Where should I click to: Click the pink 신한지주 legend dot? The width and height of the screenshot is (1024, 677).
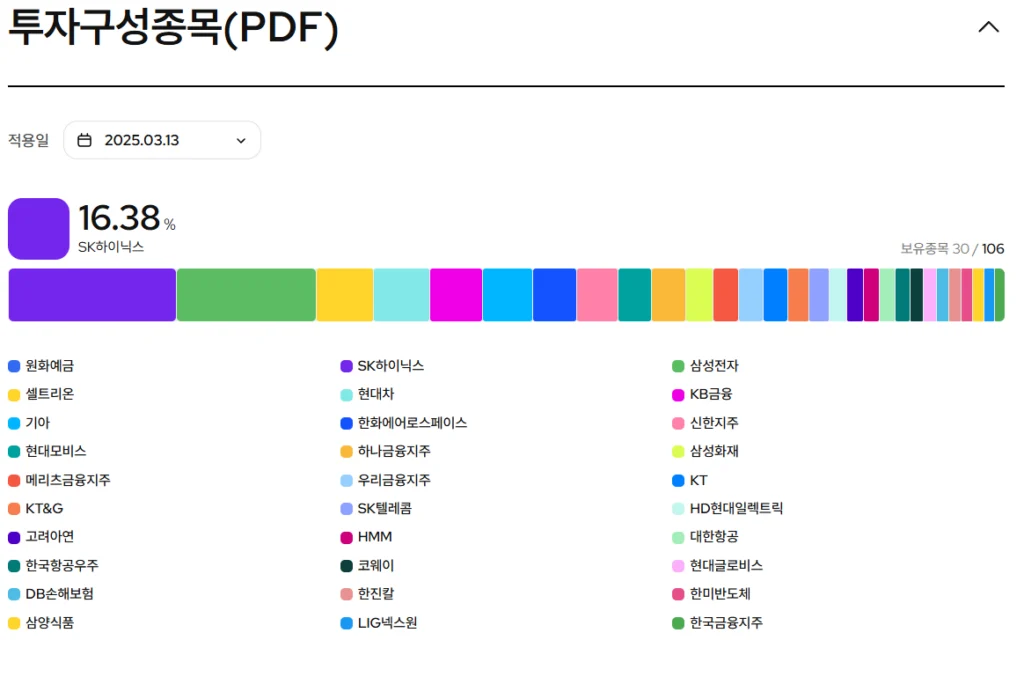click(679, 423)
